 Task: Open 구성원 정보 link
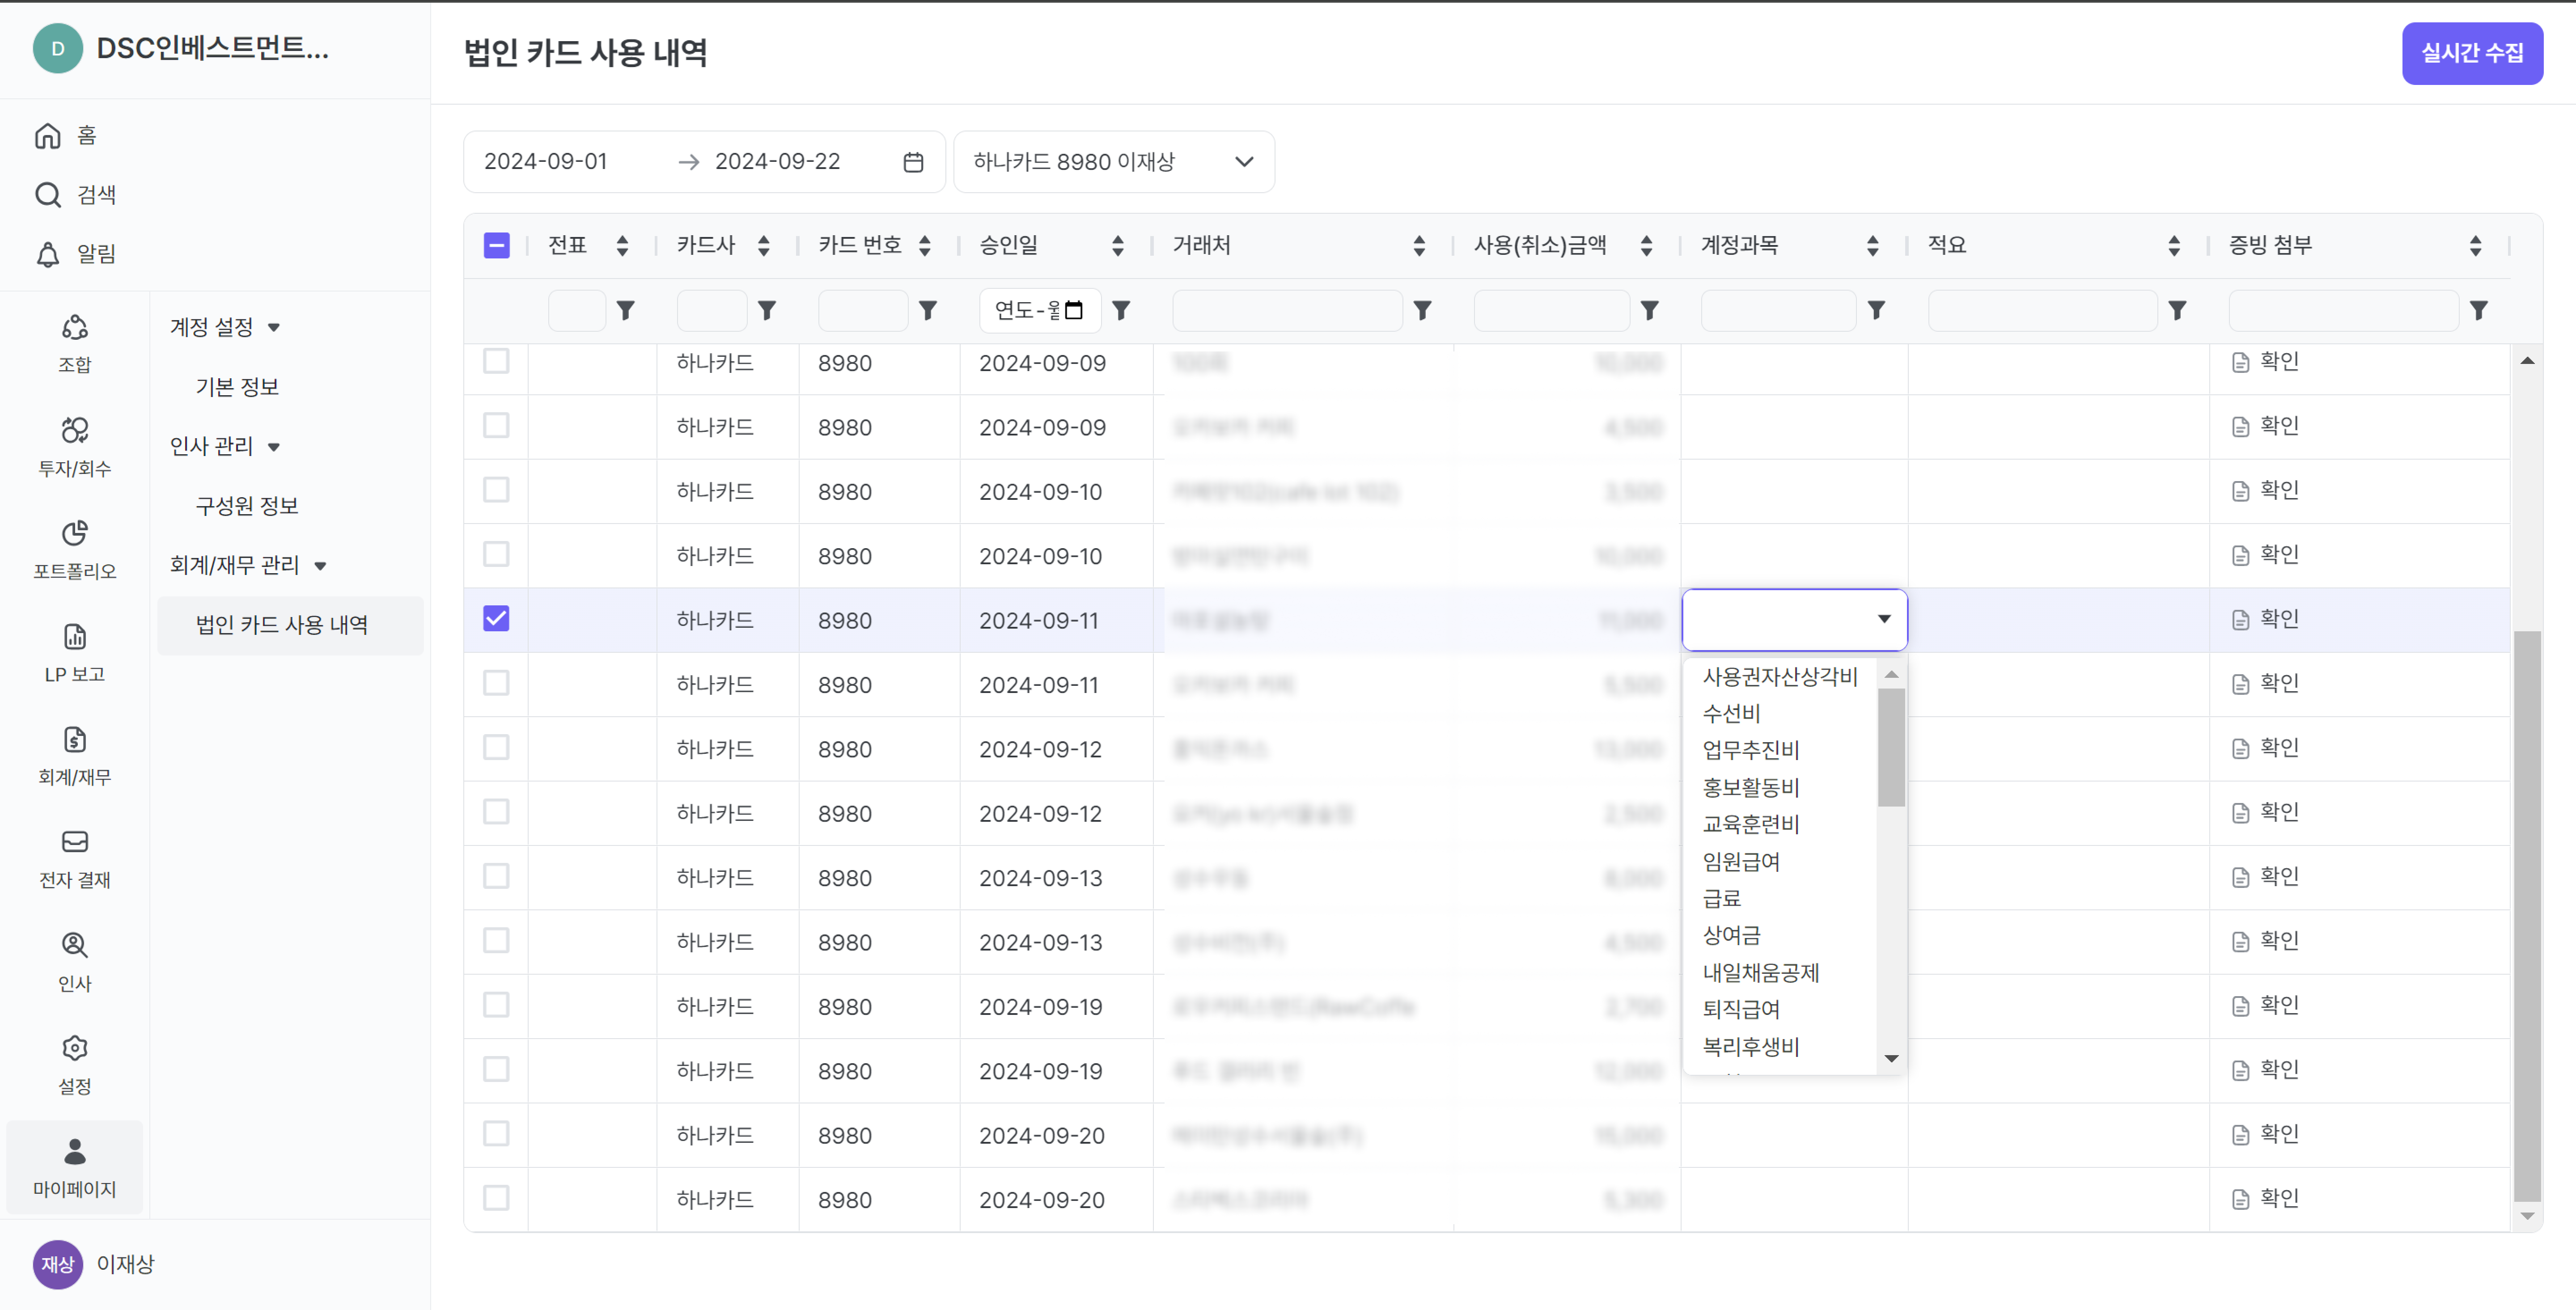tap(247, 506)
